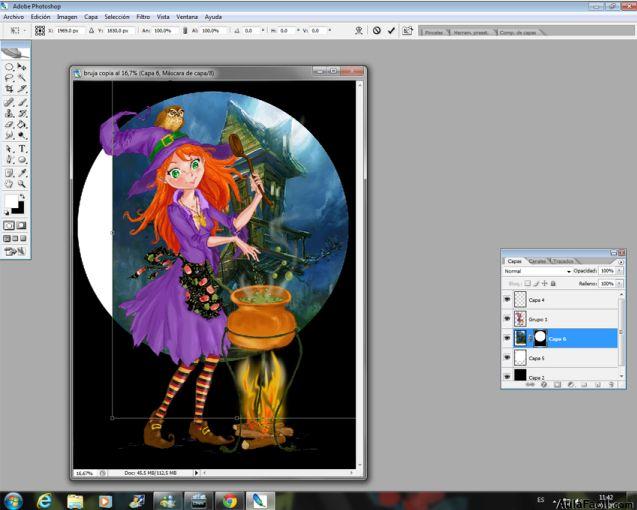Select the Crop tool
This screenshot has height=510, width=637.
point(9,89)
